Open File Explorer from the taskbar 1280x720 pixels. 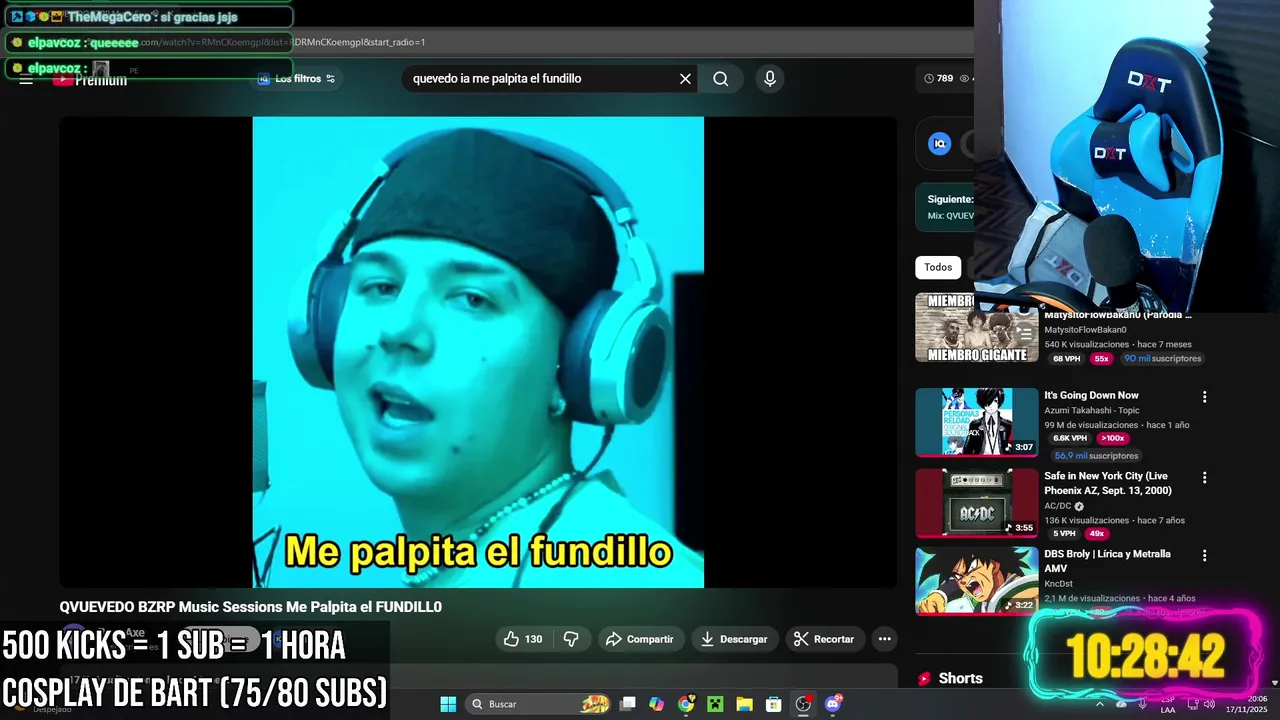pos(744,704)
